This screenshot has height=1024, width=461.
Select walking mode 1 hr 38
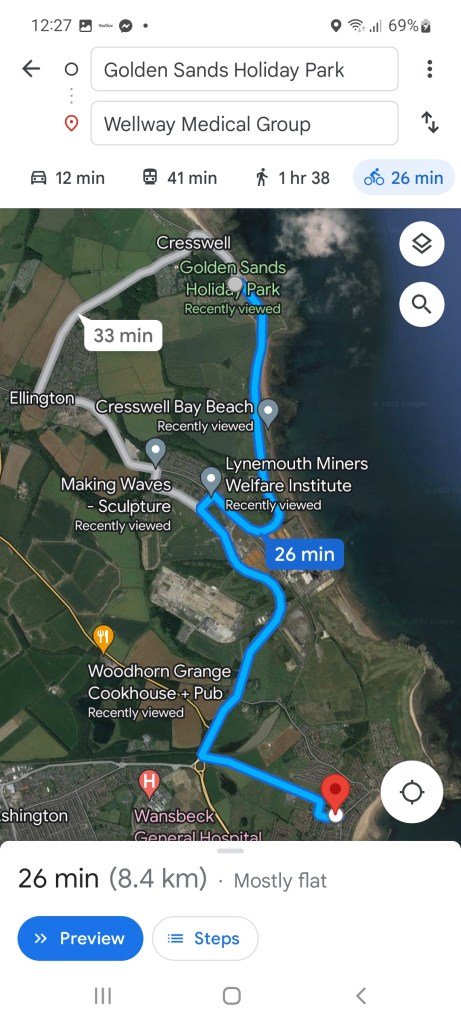(293, 178)
